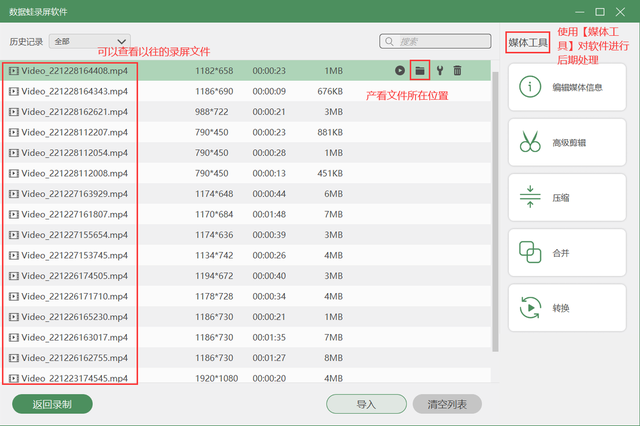
Task: Open media tools wrench icon for selected video
Action: (440, 71)
